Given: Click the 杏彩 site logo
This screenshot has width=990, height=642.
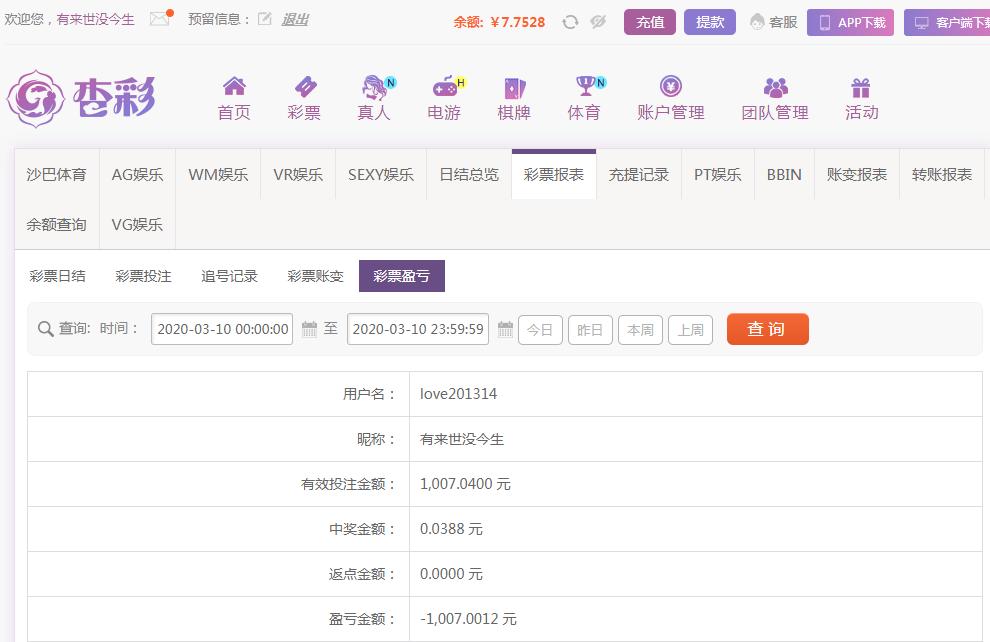Looking at the screenshot, I should tap(81, 98).
